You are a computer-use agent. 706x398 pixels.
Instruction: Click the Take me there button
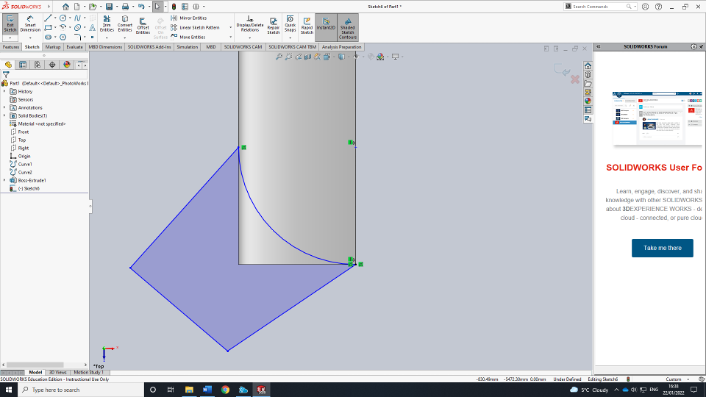(662, 248)
